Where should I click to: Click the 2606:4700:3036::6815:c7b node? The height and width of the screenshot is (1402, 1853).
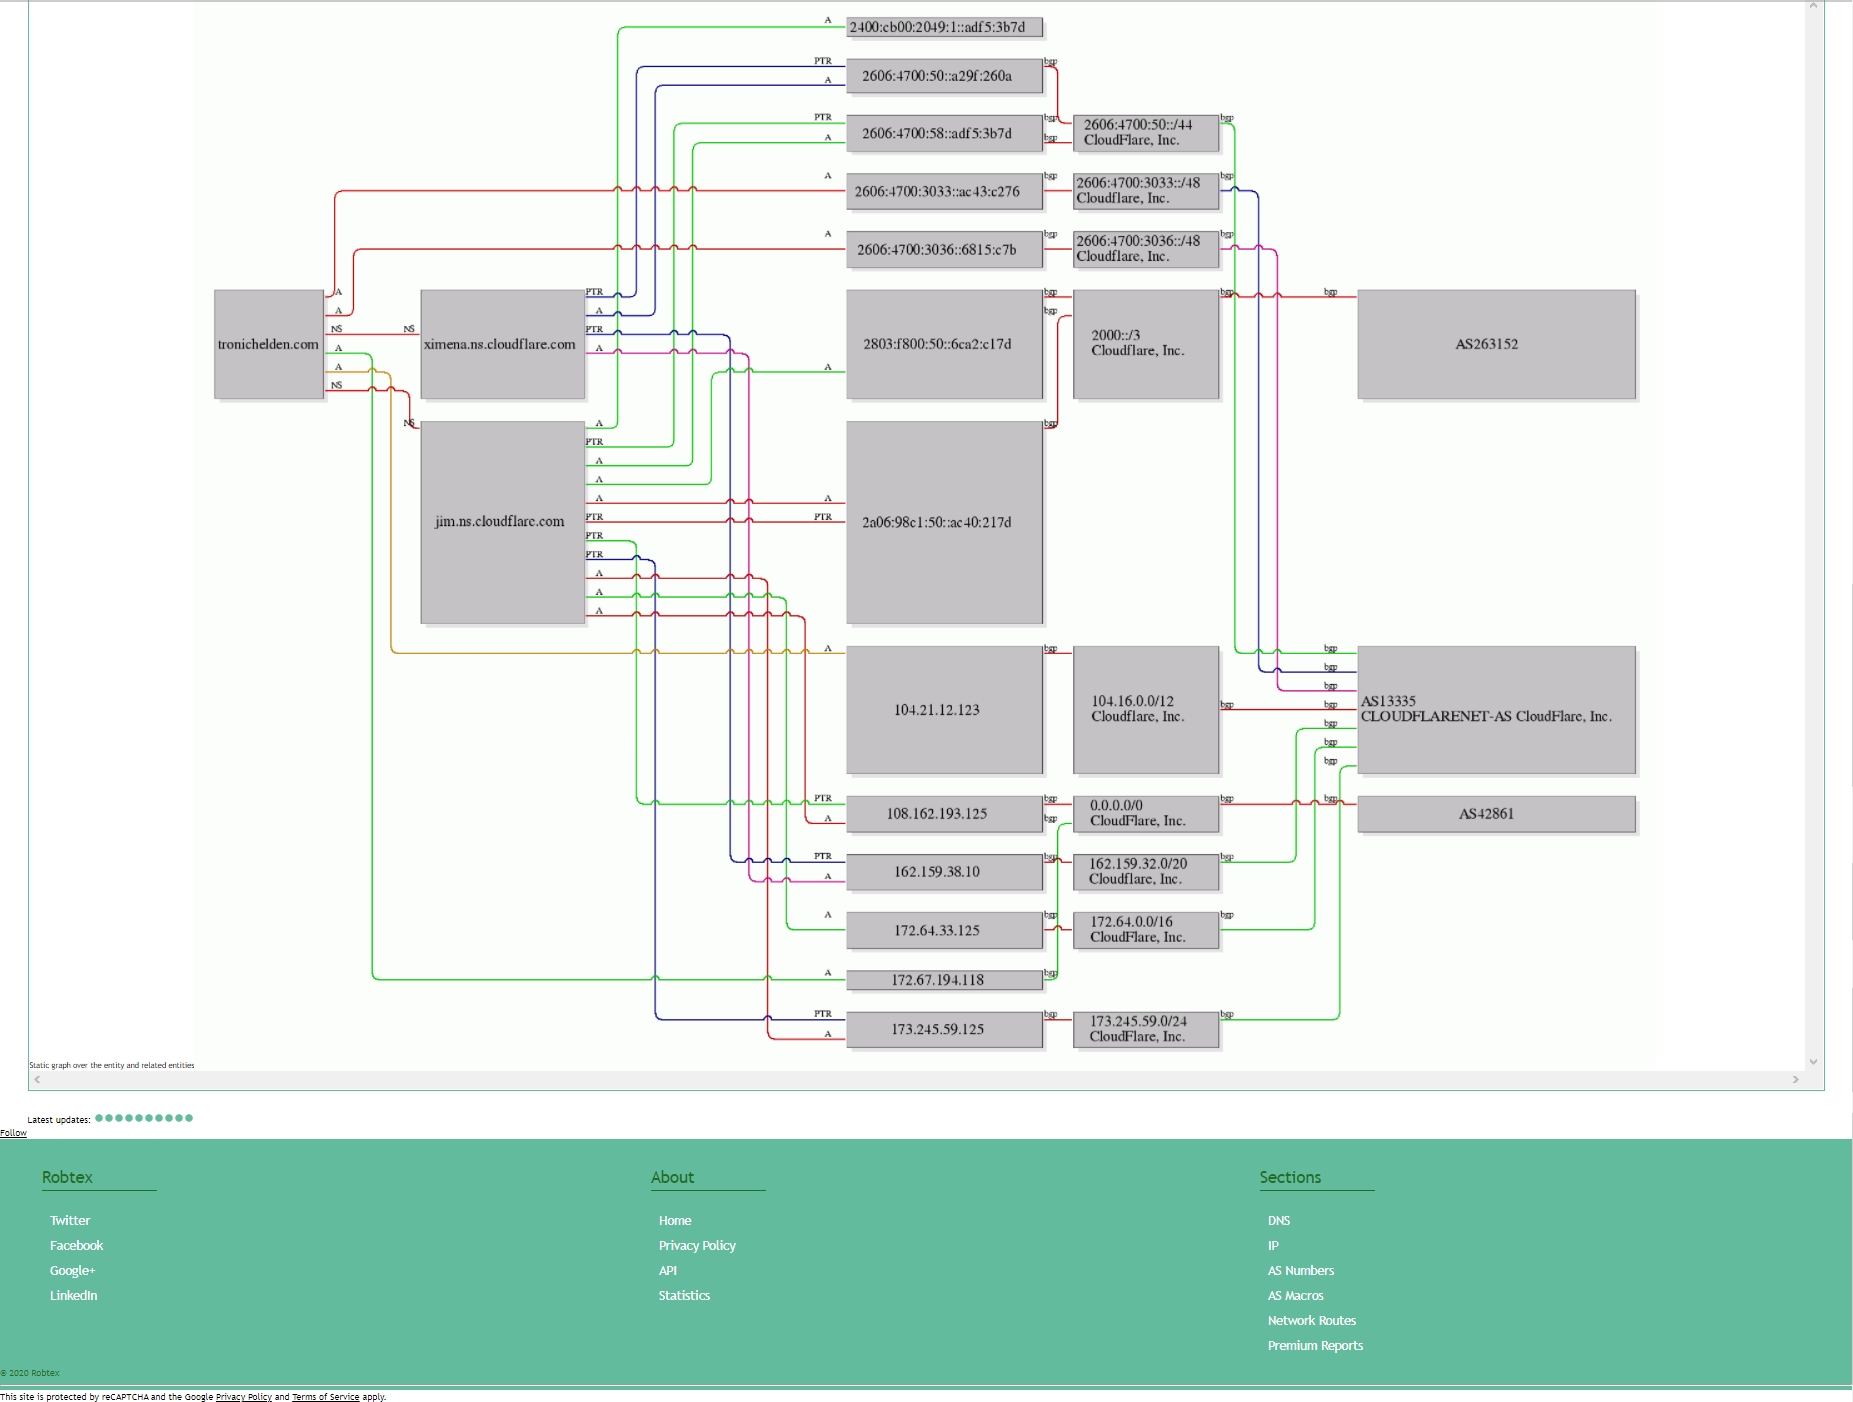pyautogui.click(x=944, y=250)
